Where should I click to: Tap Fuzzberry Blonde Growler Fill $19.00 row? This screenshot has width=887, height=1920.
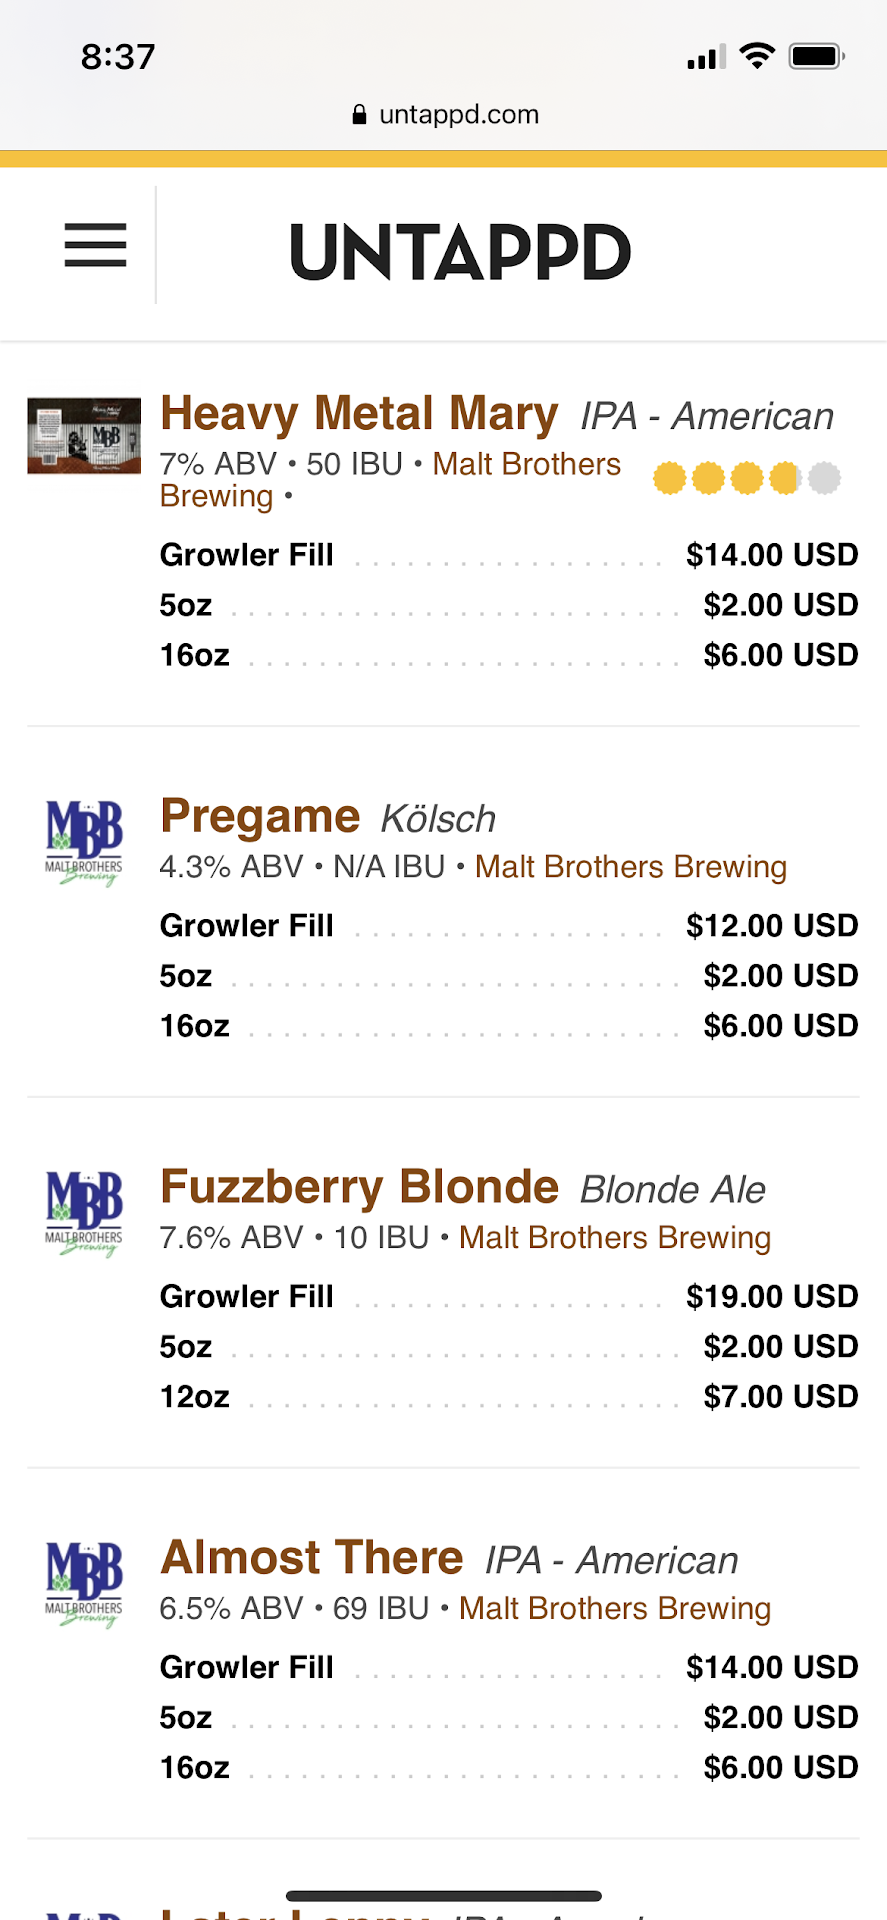[x=508, y=1297]
